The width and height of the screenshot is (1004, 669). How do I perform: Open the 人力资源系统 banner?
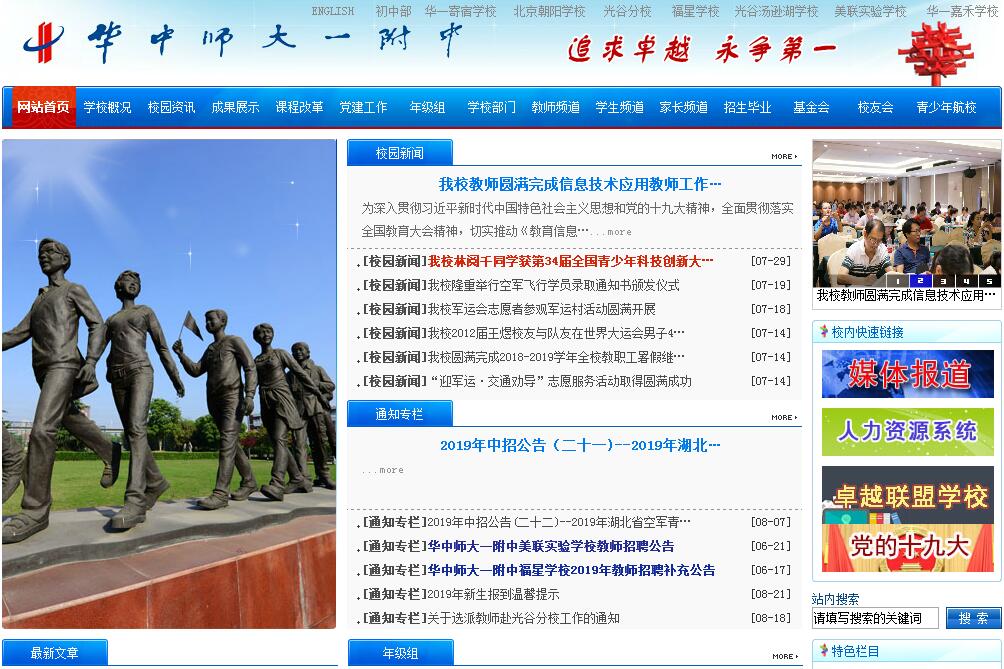tap(908, 432)
